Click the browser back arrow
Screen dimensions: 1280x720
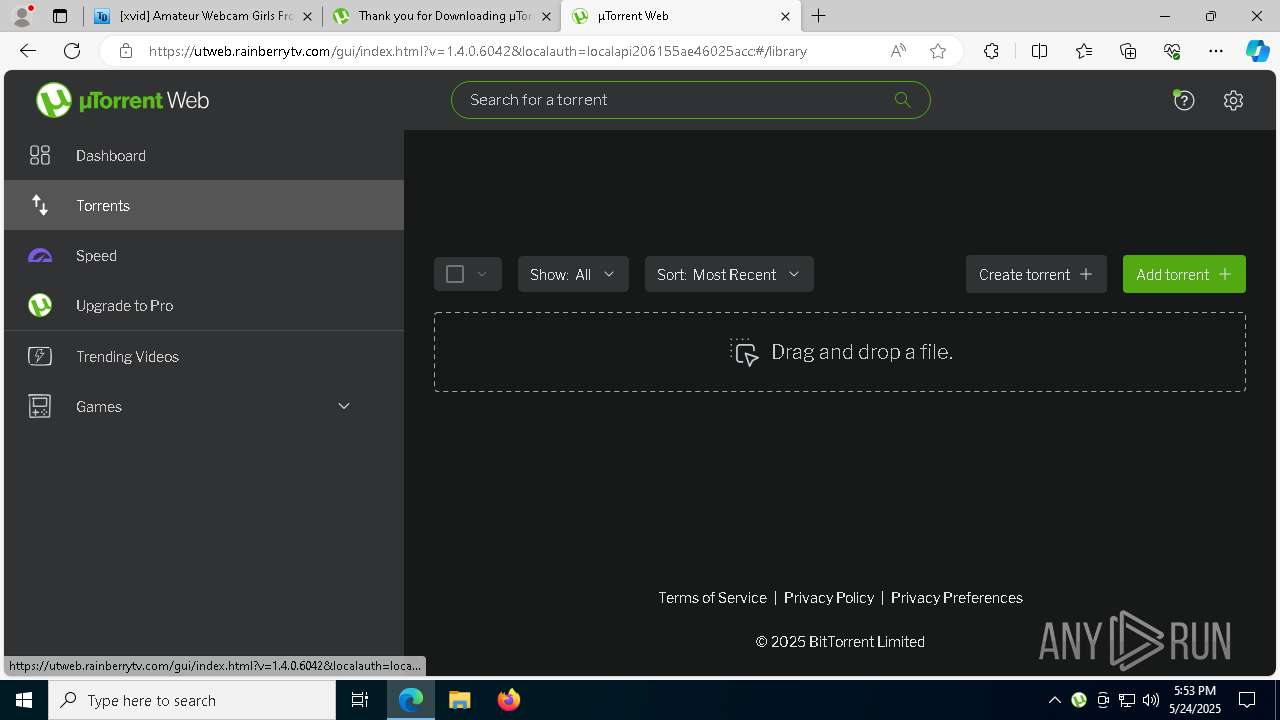coord(28,51)
